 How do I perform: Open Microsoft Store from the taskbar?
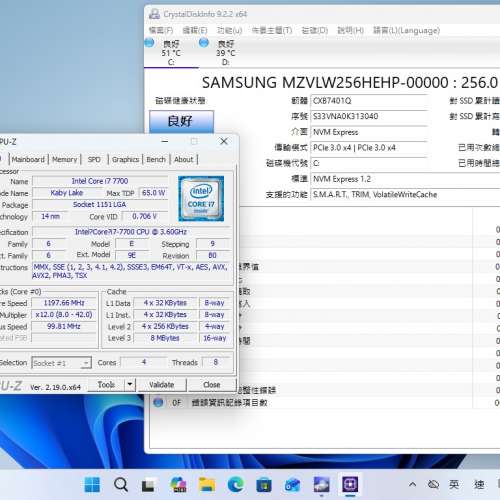click(264, 485)
